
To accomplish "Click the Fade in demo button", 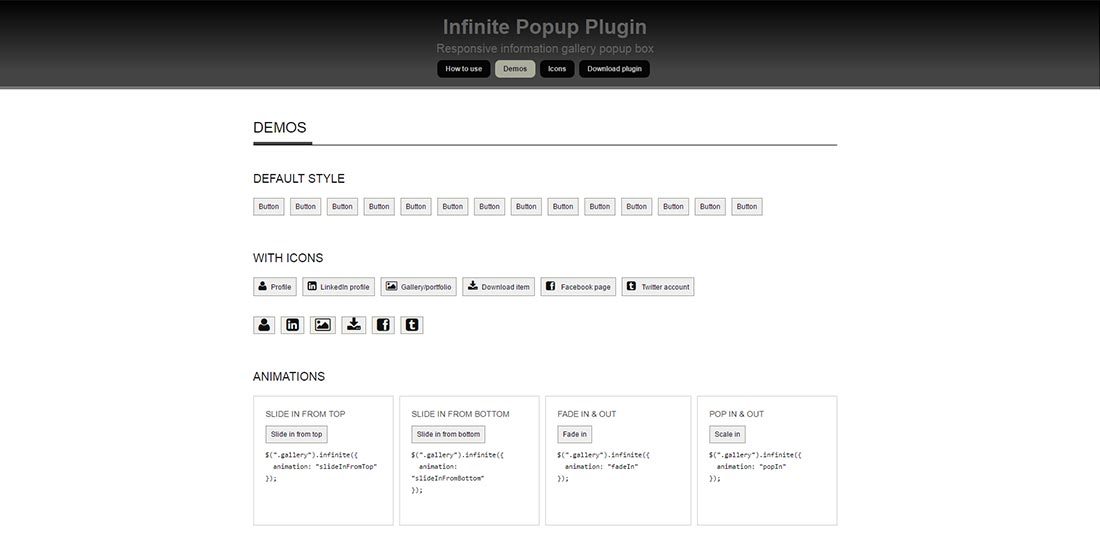I will coord(575,434).
